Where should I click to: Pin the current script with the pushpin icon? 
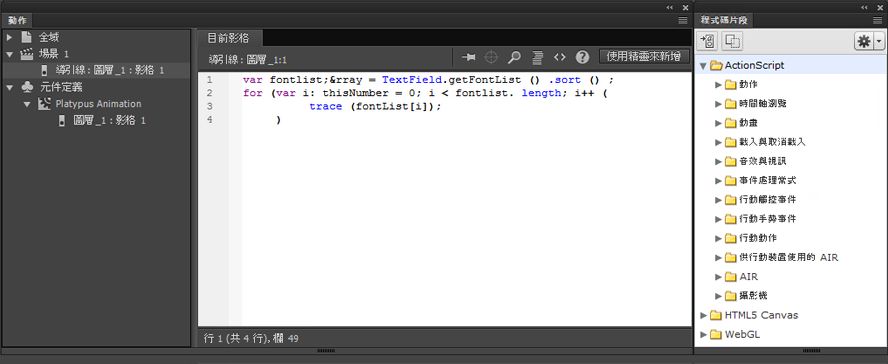coord(469,57)
